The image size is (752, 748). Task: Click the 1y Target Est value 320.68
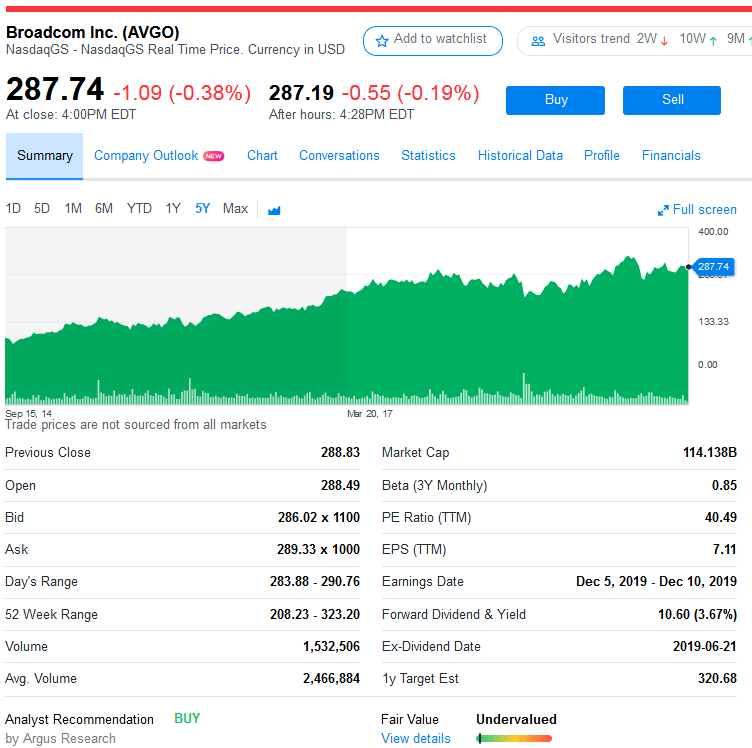[717, 678]
